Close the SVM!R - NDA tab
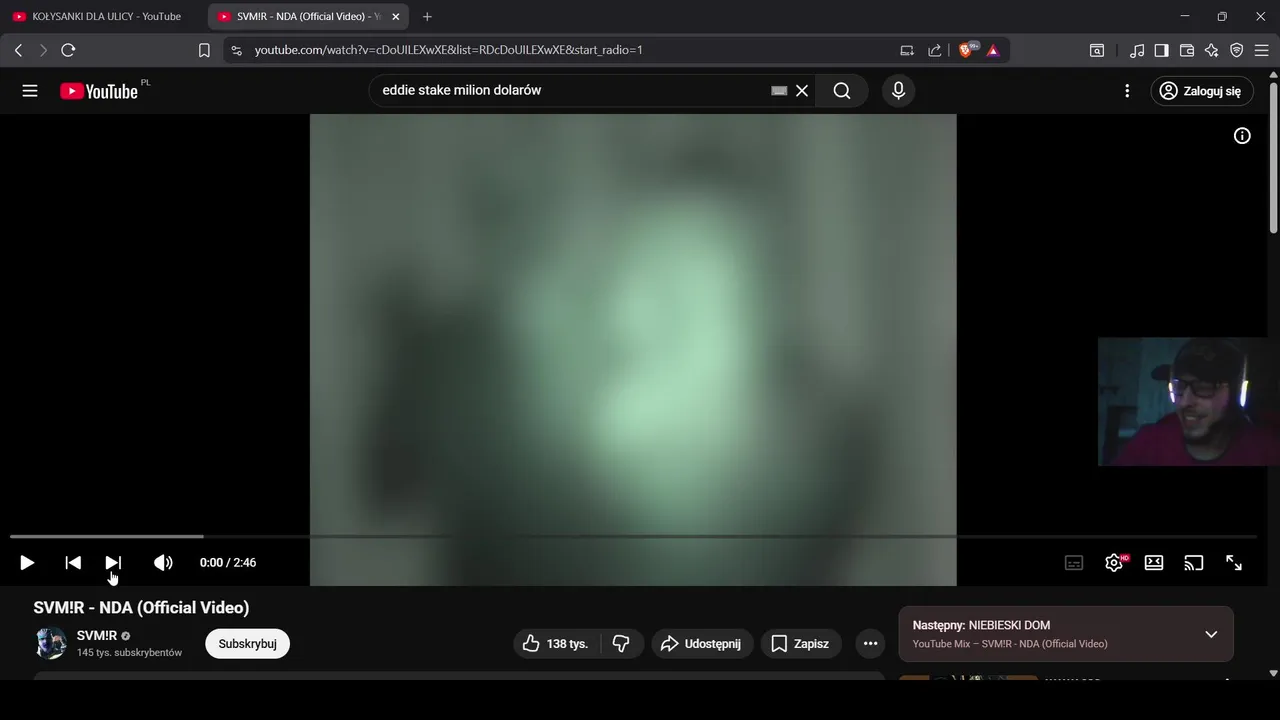1280x720 pixels. [395, 17]
